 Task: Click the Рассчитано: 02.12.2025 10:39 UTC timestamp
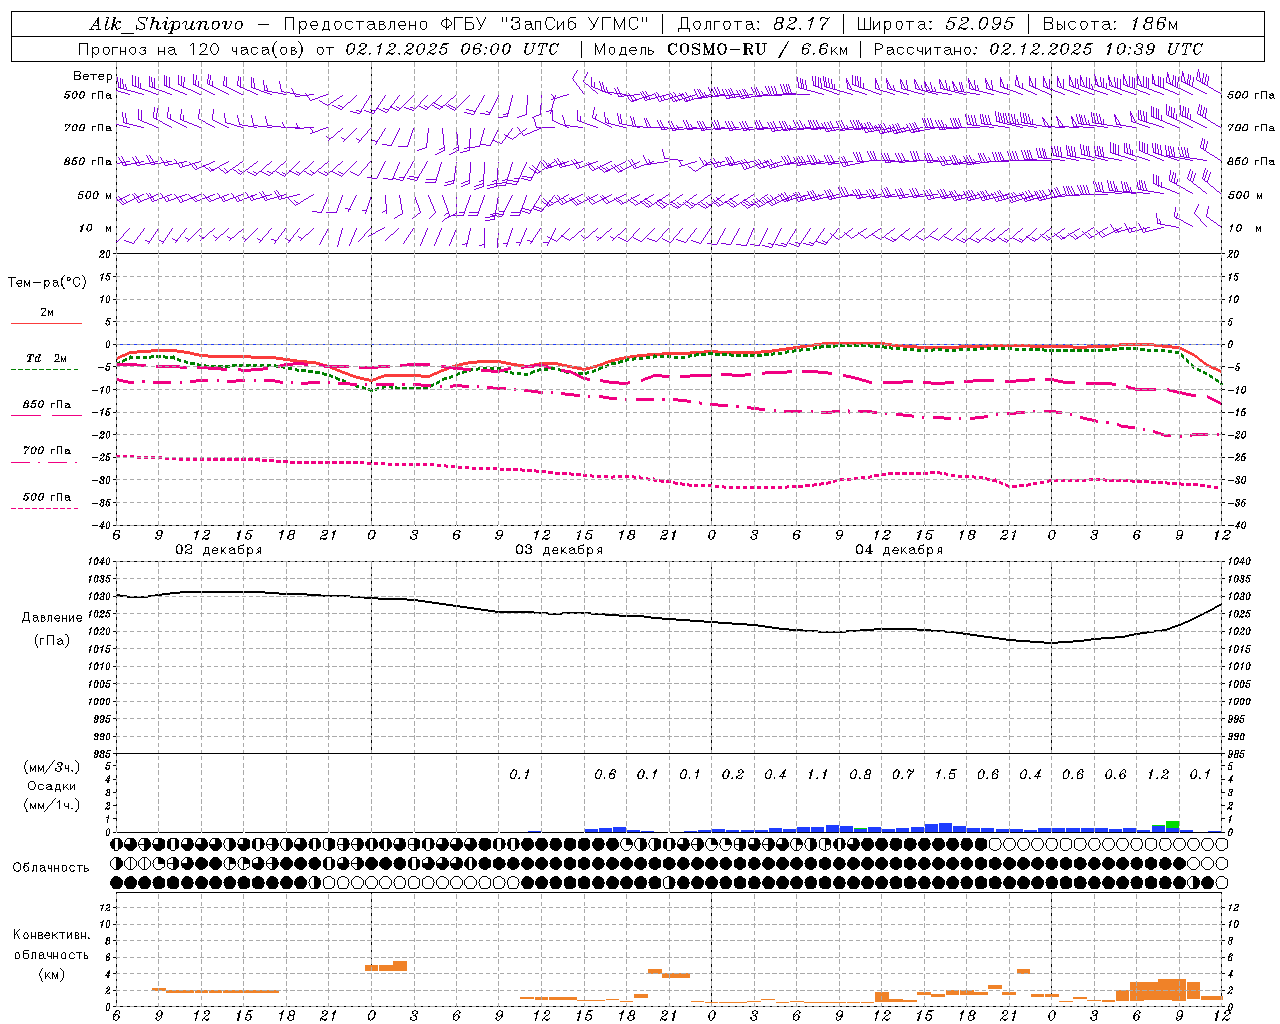pos(1038,49)
